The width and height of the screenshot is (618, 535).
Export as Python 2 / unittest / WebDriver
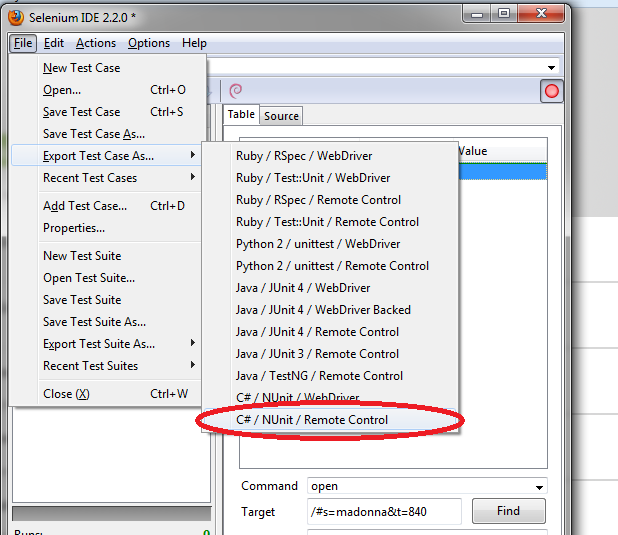click(x=330, y=244)
